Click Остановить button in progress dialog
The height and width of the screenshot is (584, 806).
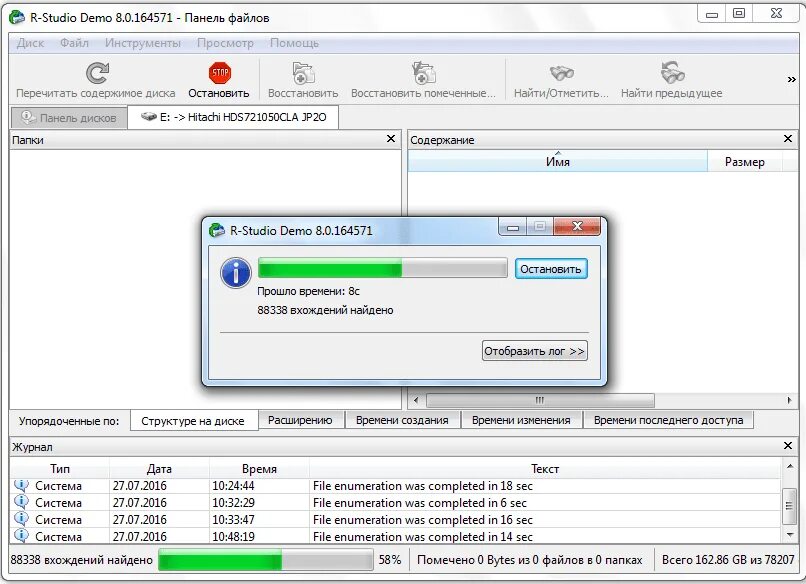pyautogui.click(x=551, y=269)
